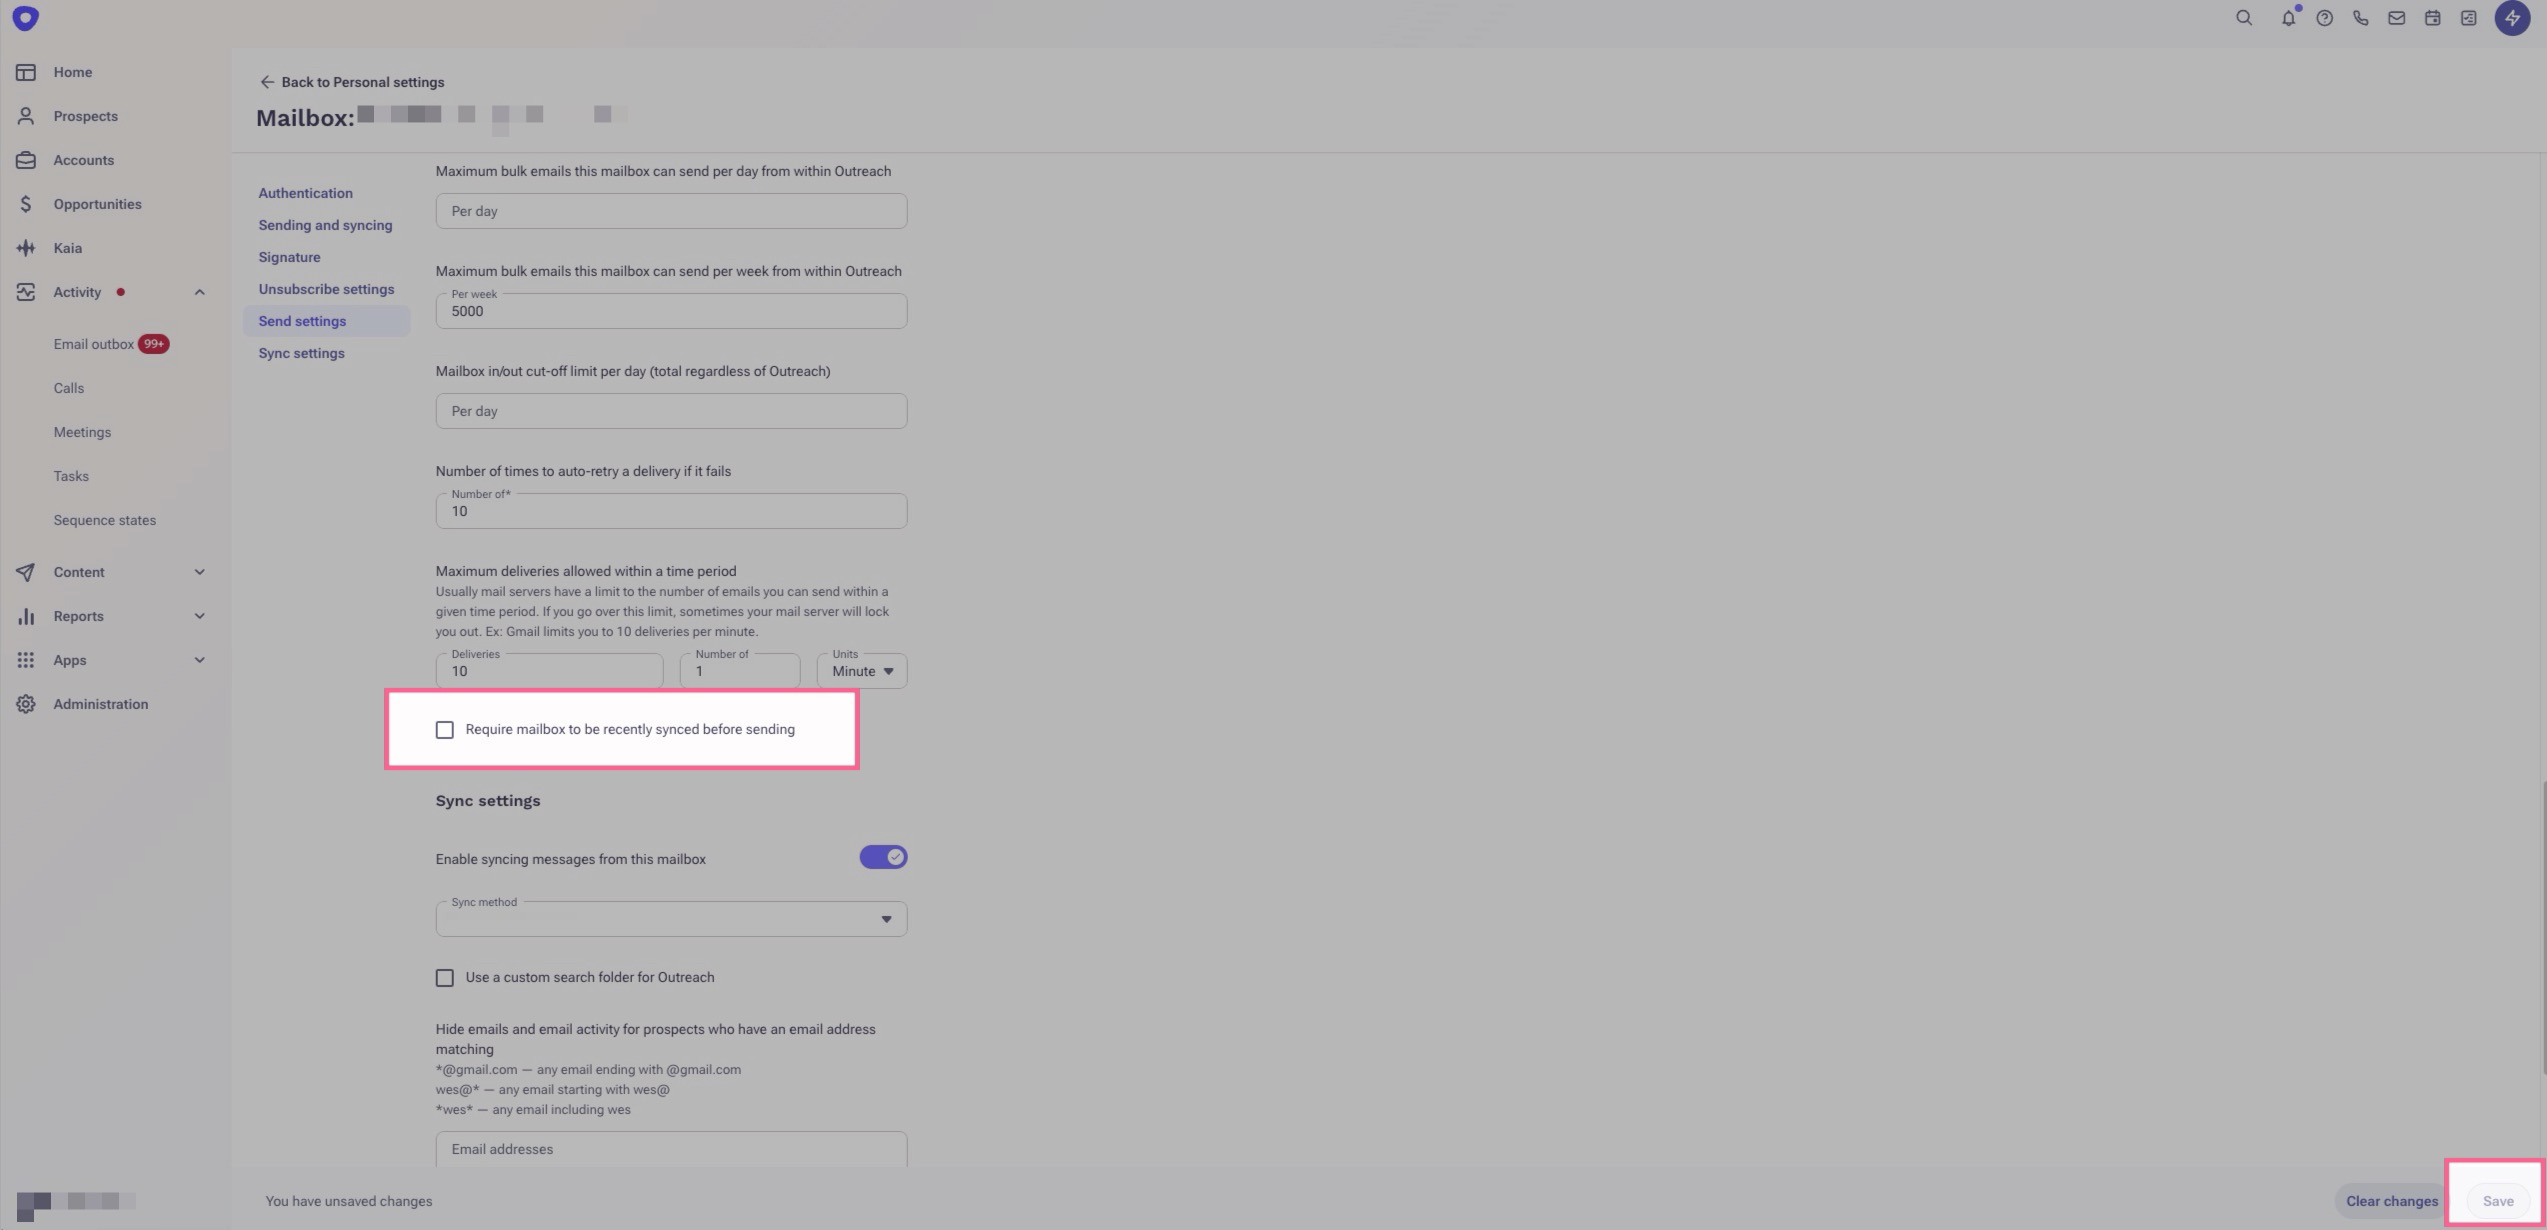Screen dimensions: 2547x1230
Task: Open the search icon in top bar
Action: 2243,18
